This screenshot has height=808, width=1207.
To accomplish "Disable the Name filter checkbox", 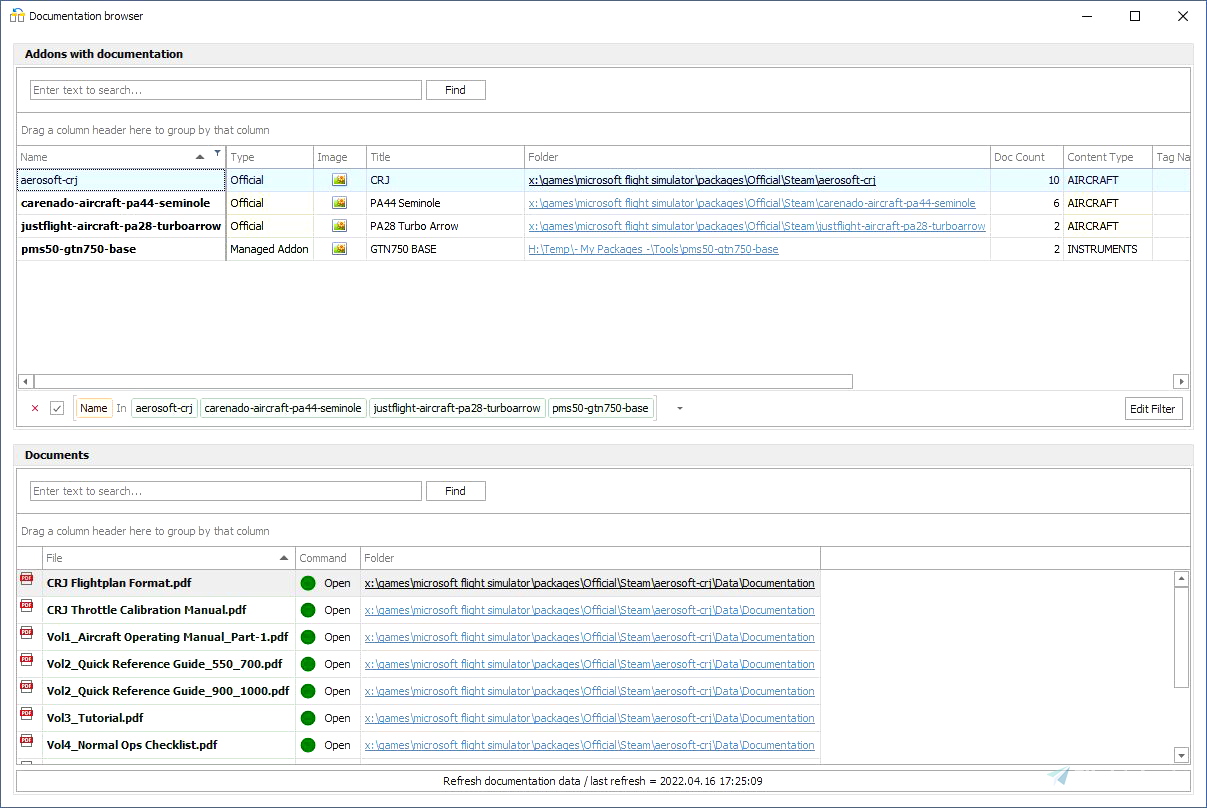I will tap(57, 408).
